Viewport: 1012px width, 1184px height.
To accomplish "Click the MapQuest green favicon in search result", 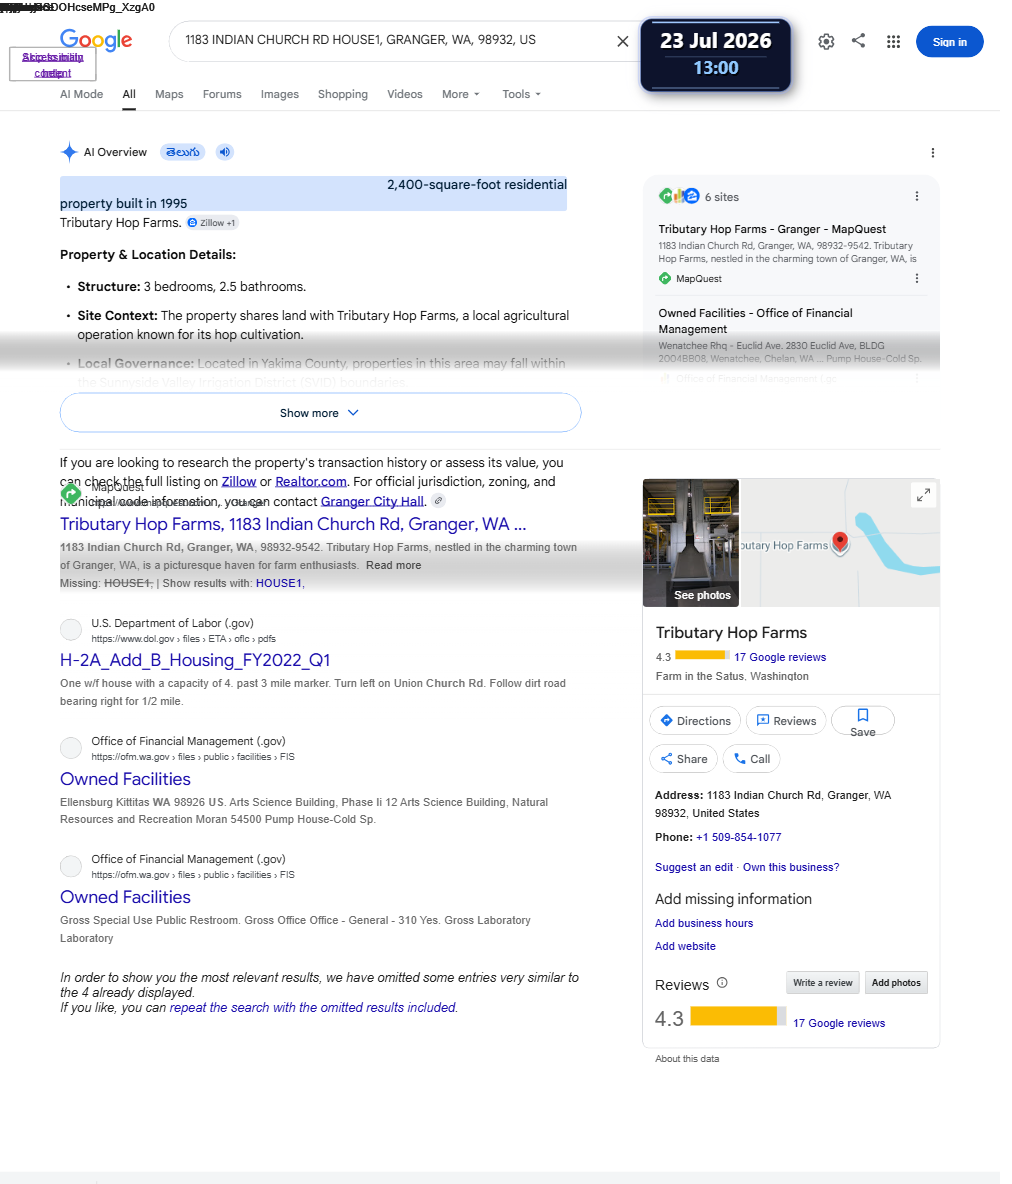I will click(71, 495).
